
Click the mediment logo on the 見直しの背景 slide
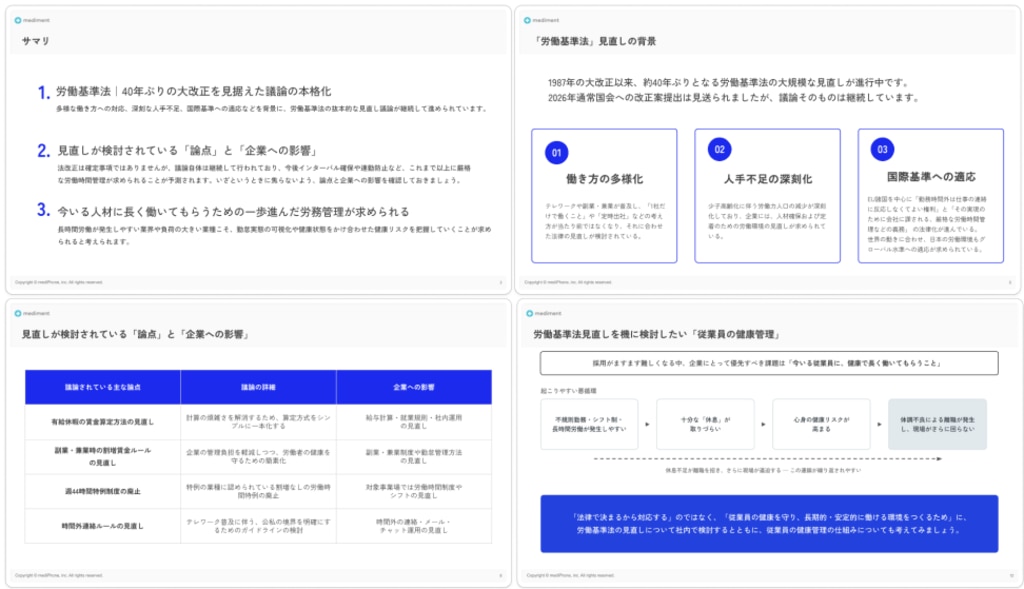click(x=541, y=20)
